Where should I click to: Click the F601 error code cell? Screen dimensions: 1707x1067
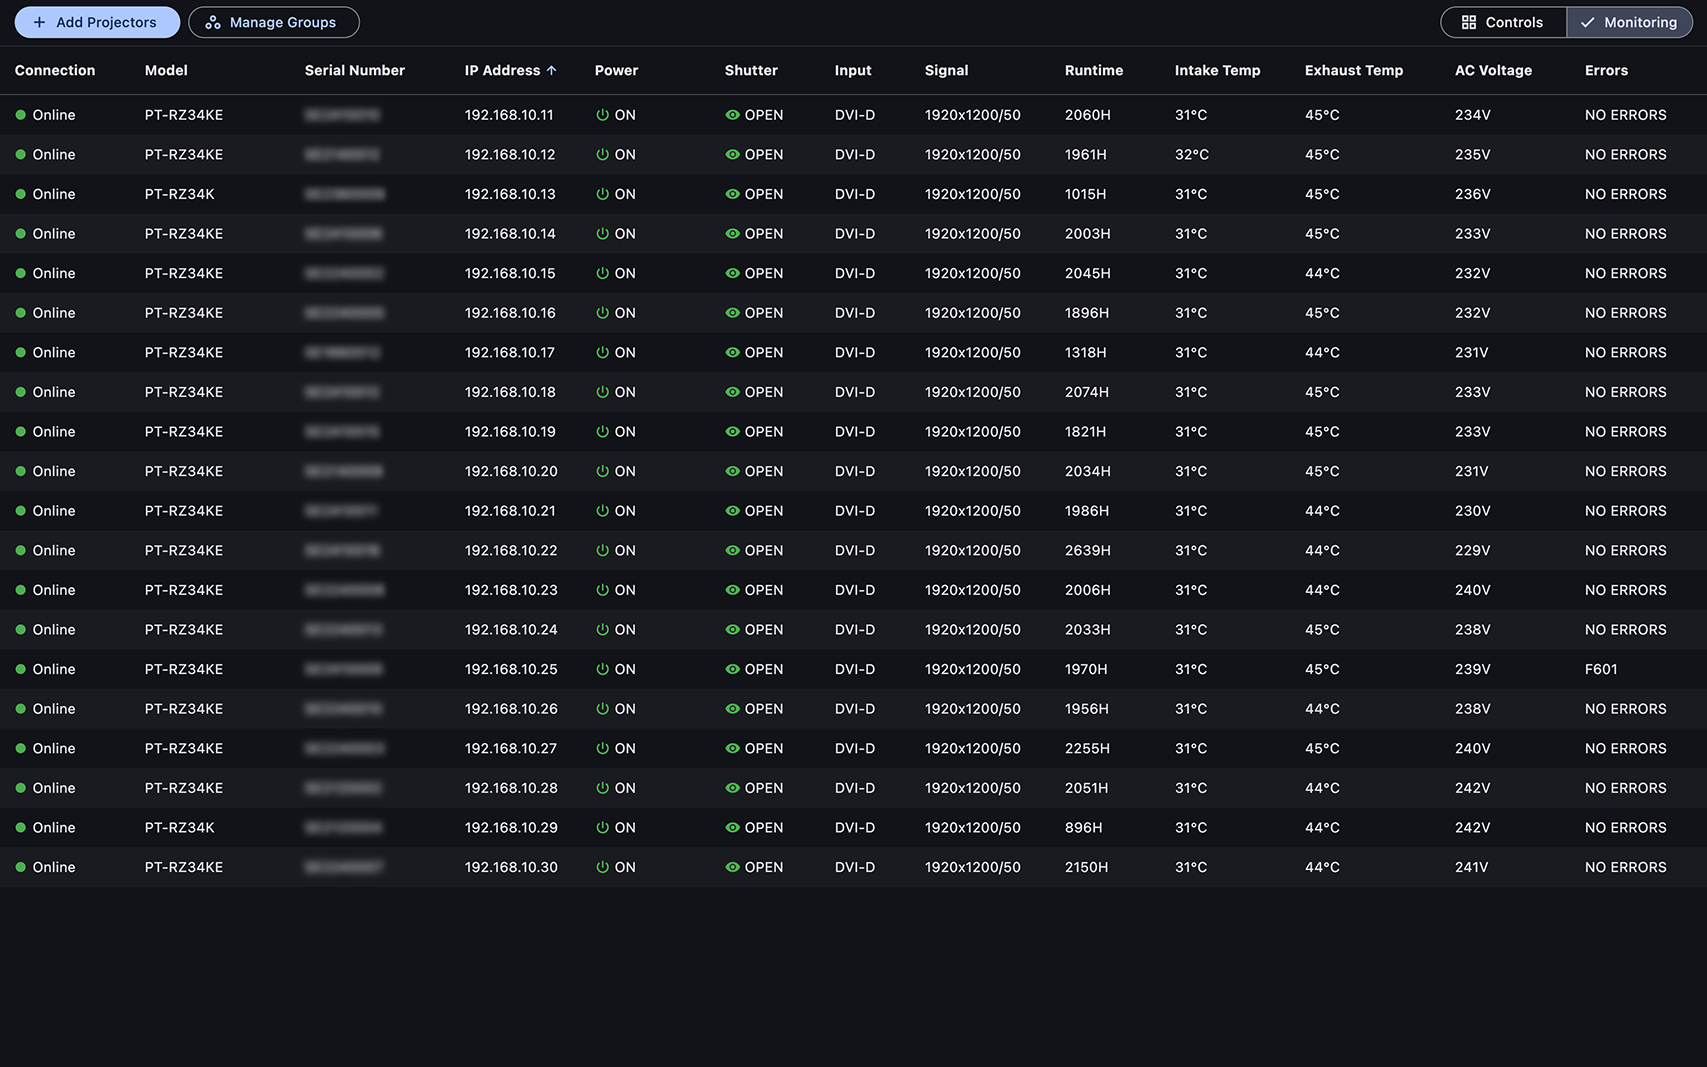(x=1601, y=669)
